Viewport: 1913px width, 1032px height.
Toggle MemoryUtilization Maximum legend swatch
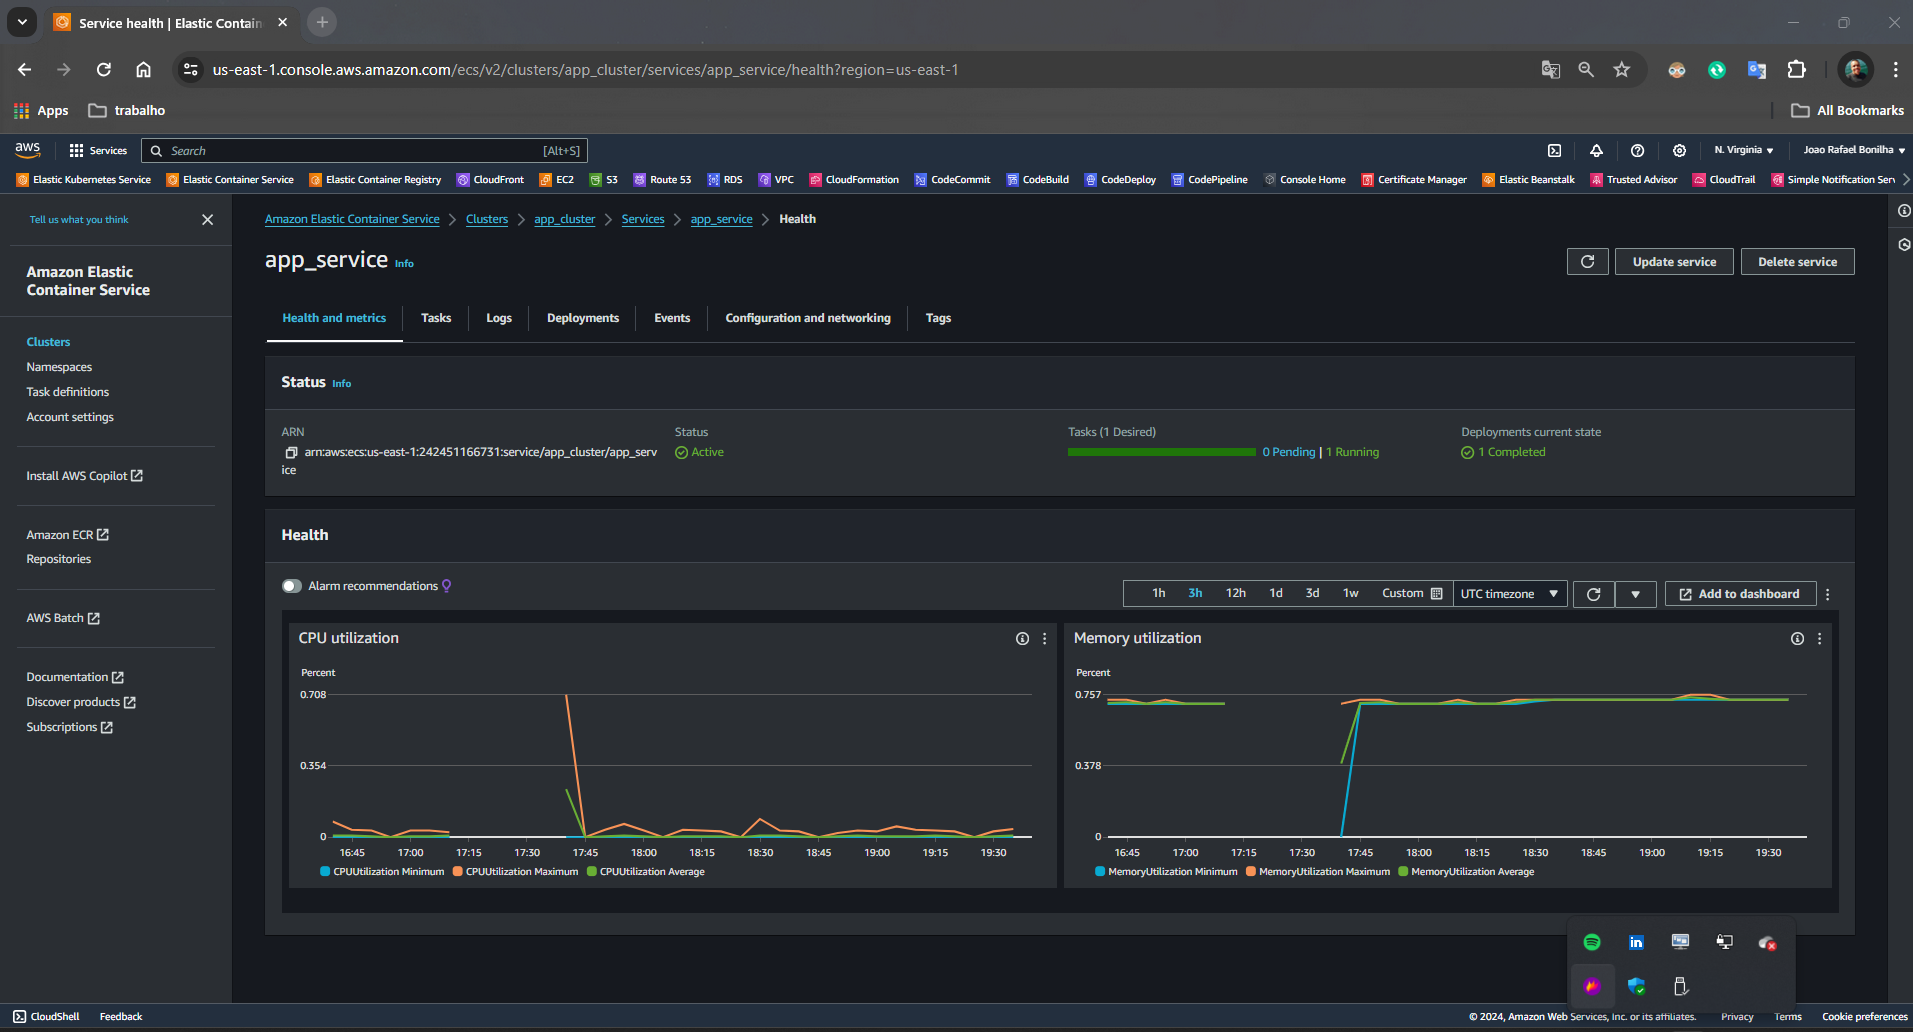coord(1251,872)
